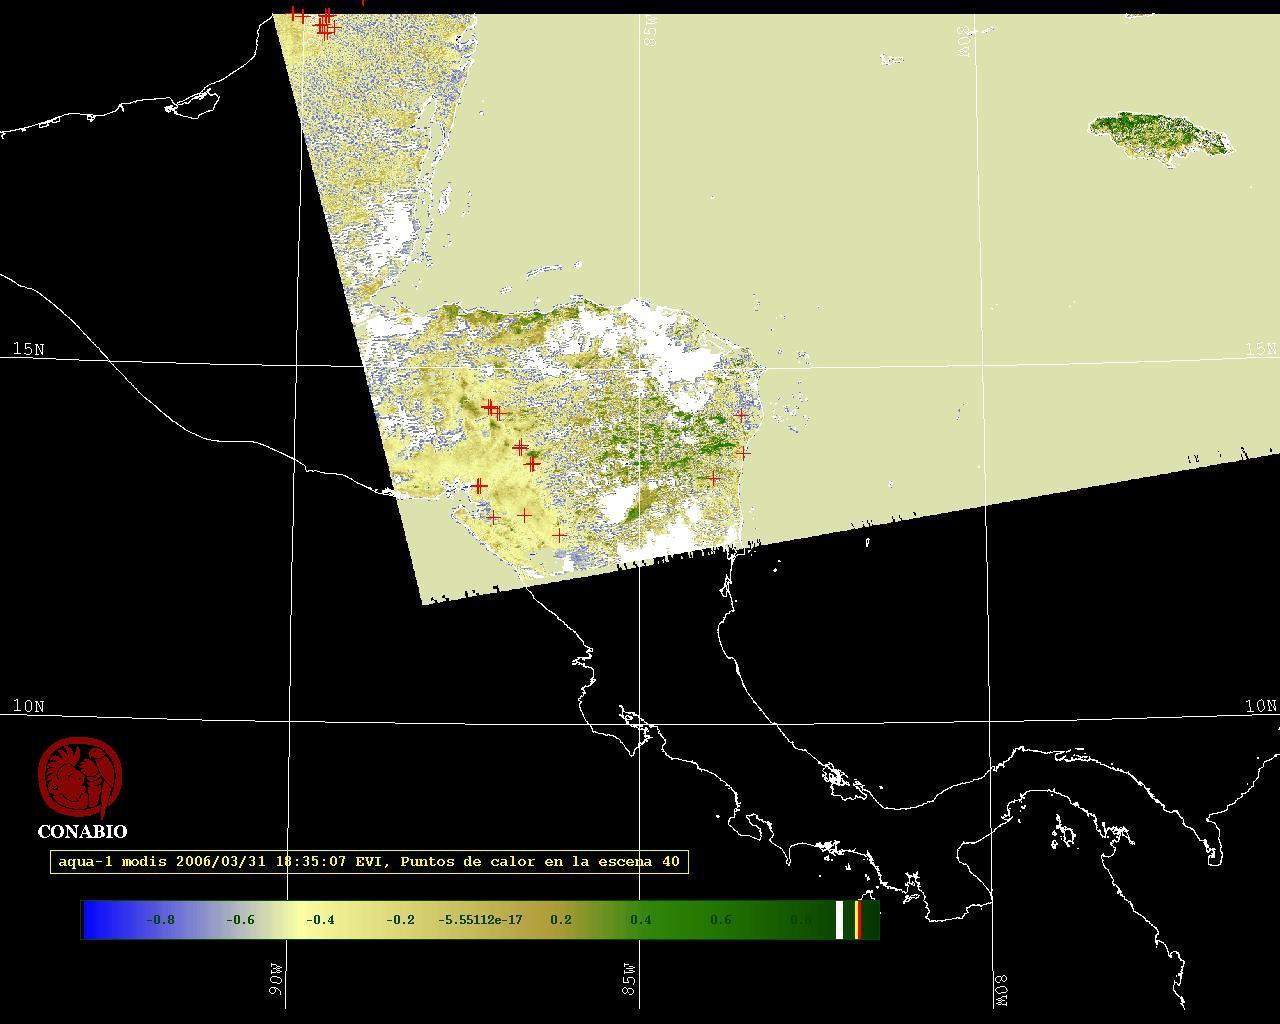
Task: Click the 90W longitude label at bottom
Action: point(276,979)
